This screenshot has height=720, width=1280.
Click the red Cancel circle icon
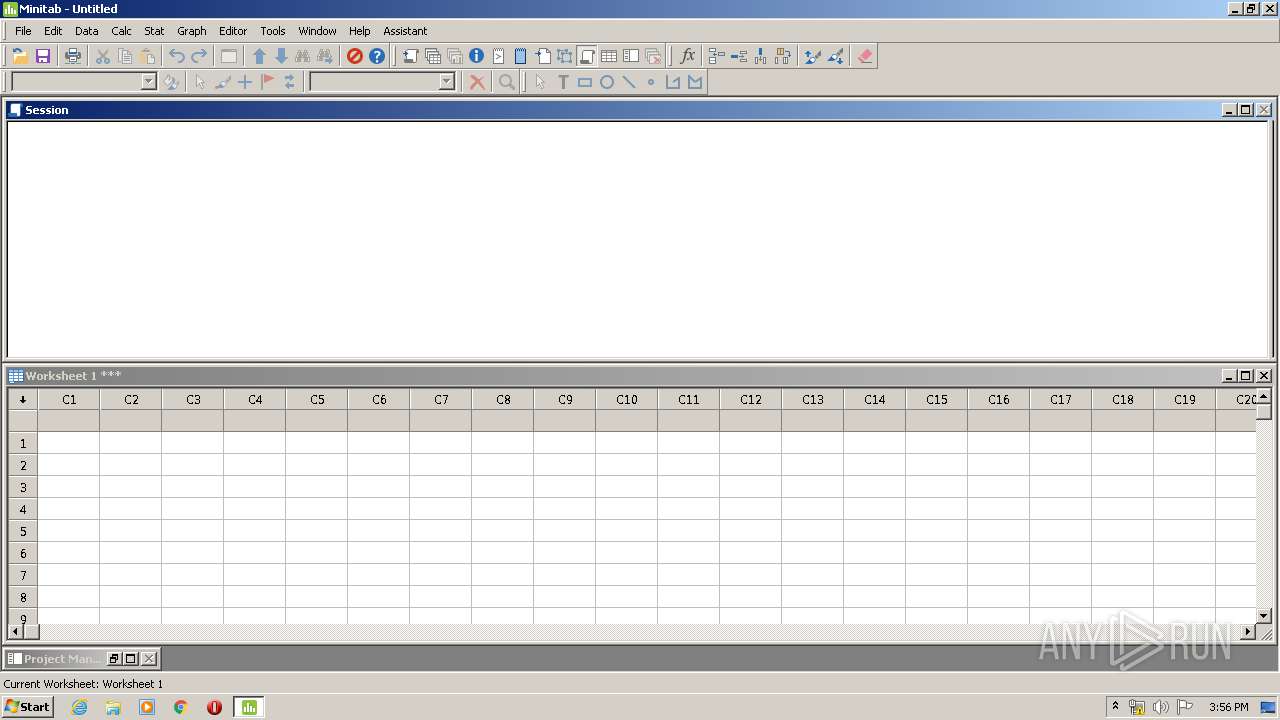(x=355, y=56)
